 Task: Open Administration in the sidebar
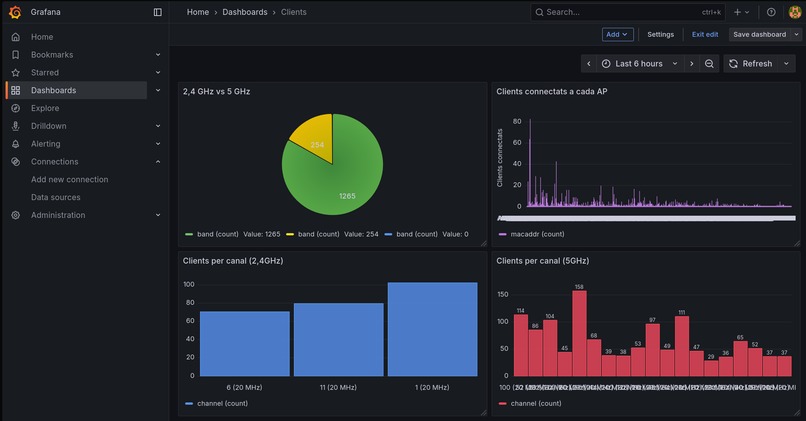pyautogui.click(x=58, y=215)
